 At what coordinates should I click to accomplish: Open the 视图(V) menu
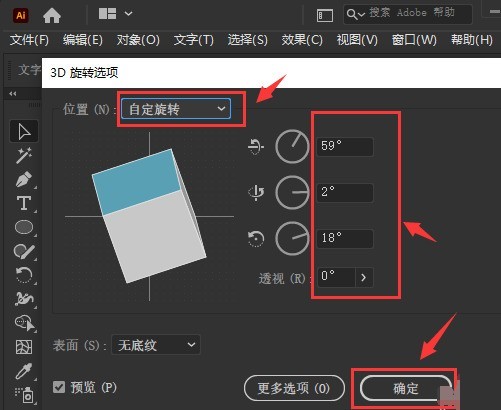(x=357, y=40)
